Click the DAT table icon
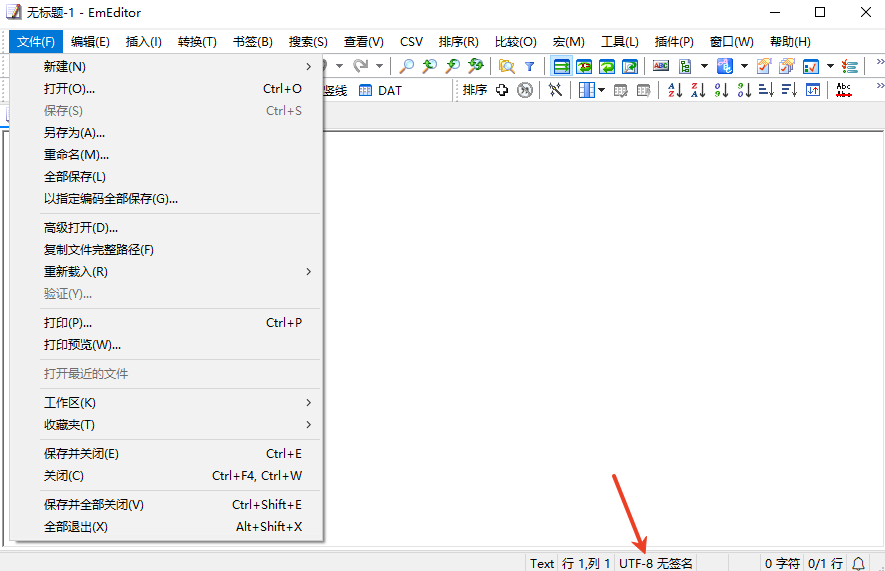 (366, 90)
